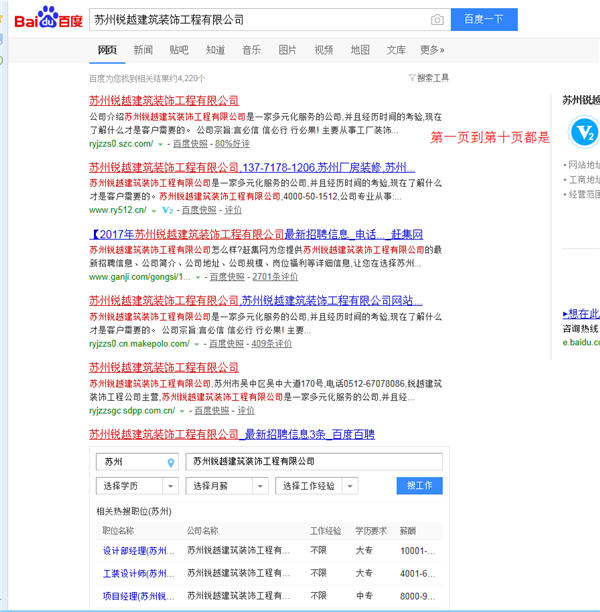The height and width of the screenshot is (612, 600).
Task: Click ryjzzs0.cn.makepolo.com green URL
Action: point(139,344)
